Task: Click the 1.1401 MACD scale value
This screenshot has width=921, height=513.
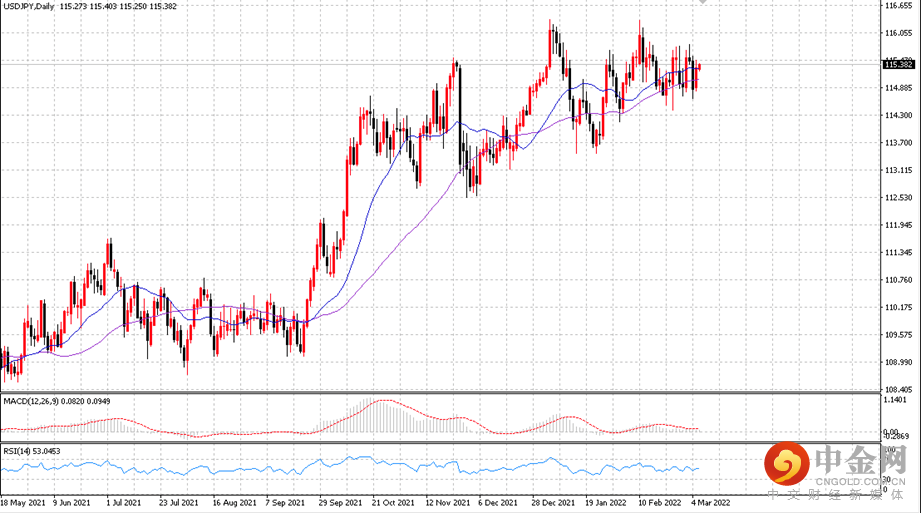Action: (x=898, y=400)
